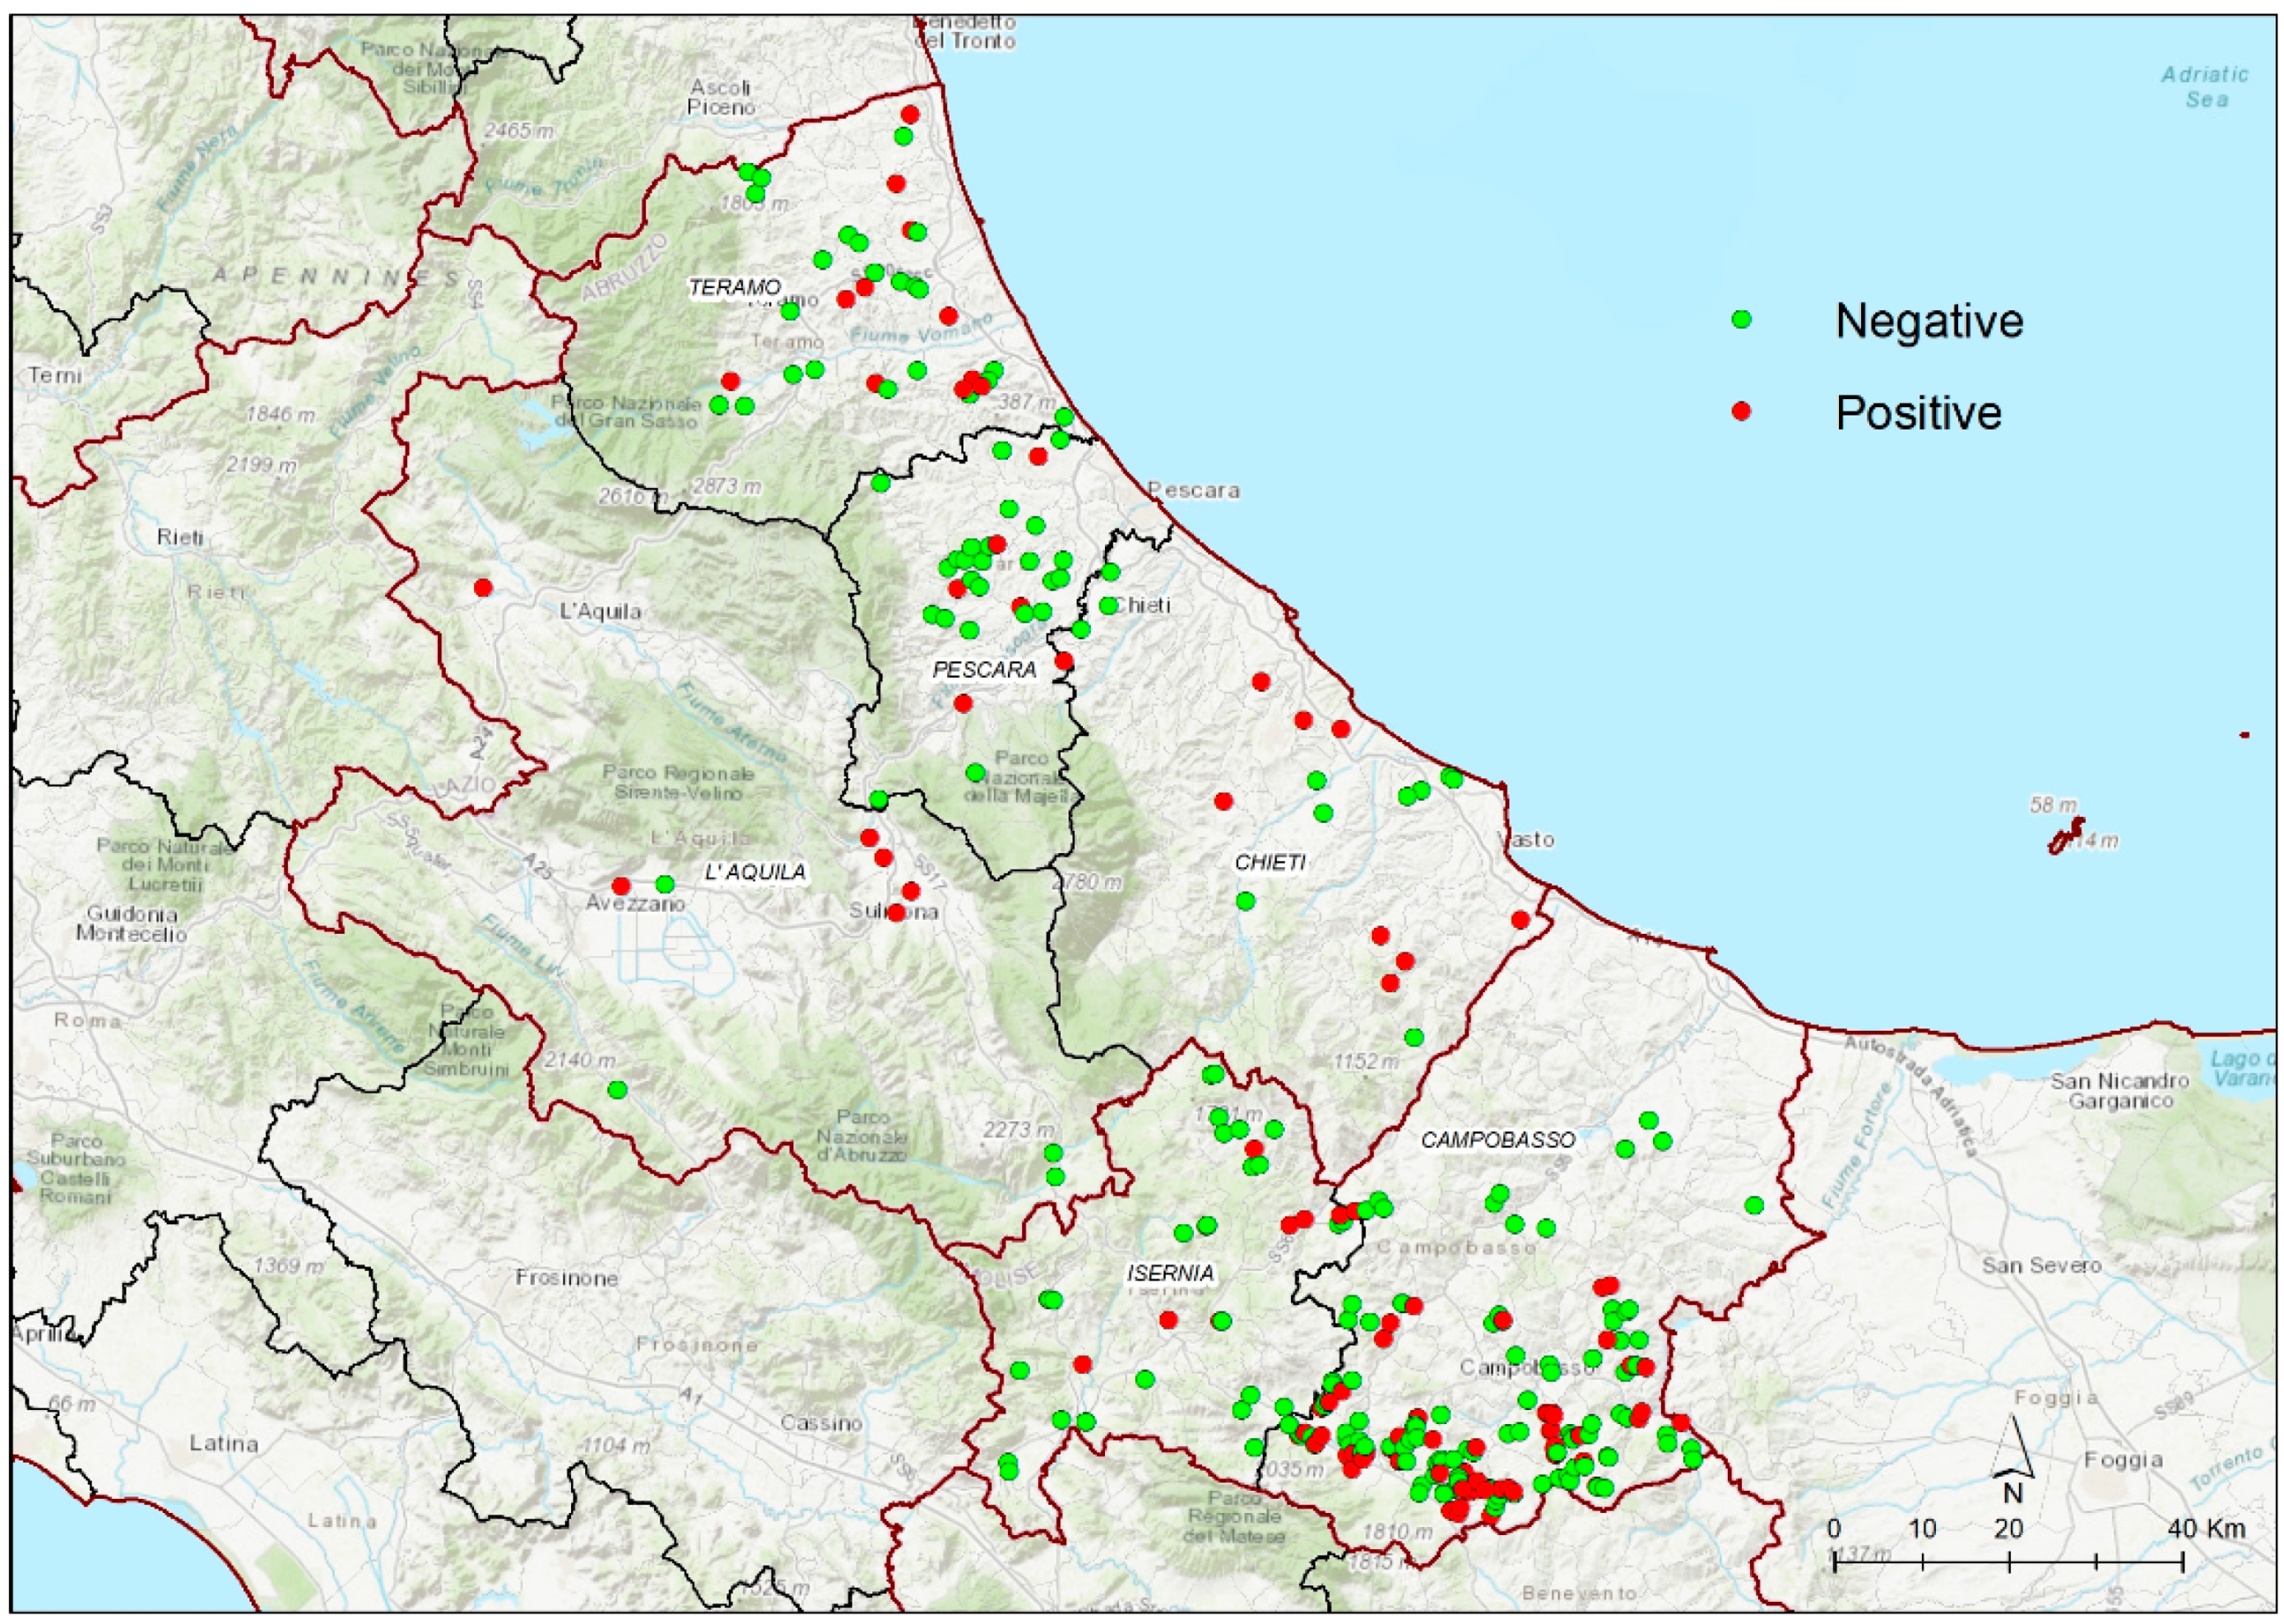Viewport: 2284px width, 1624px height.
Task: Click the TERAMO province label
Action: pos(734,288)
